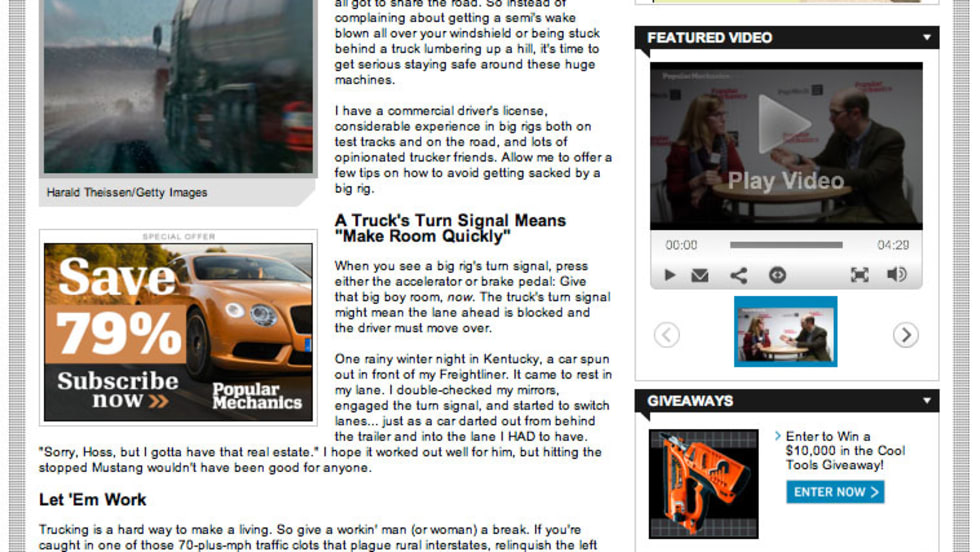Viewport: 980px width, 552px height.
Task: Click the share icon in video player
Action: pos(738,275)
